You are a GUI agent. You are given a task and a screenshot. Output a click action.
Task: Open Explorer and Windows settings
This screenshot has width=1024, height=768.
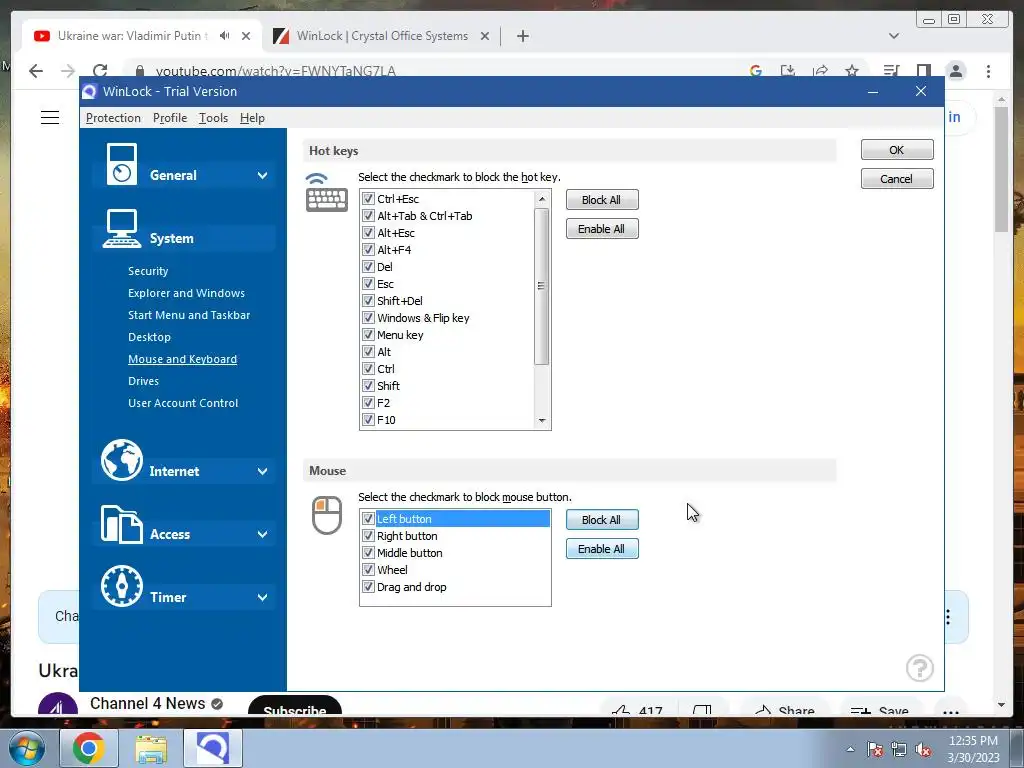[186, 293]
